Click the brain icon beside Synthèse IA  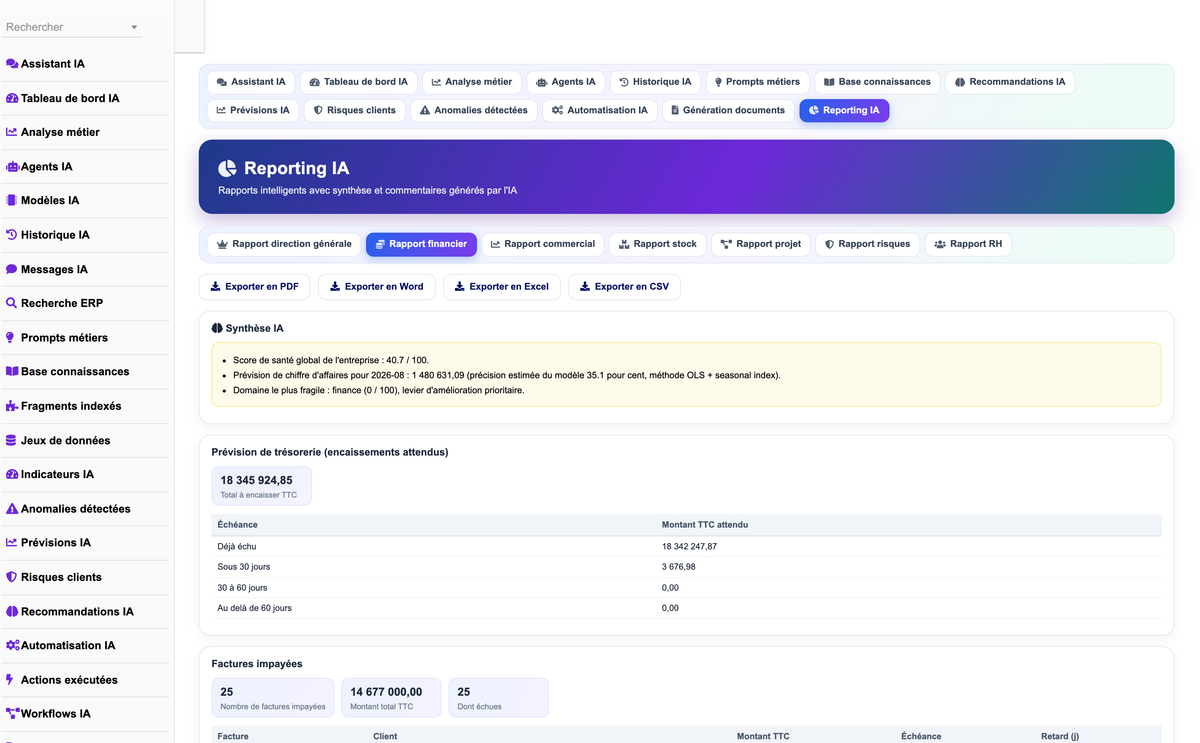pyautogui.click(x=217, y=328)
